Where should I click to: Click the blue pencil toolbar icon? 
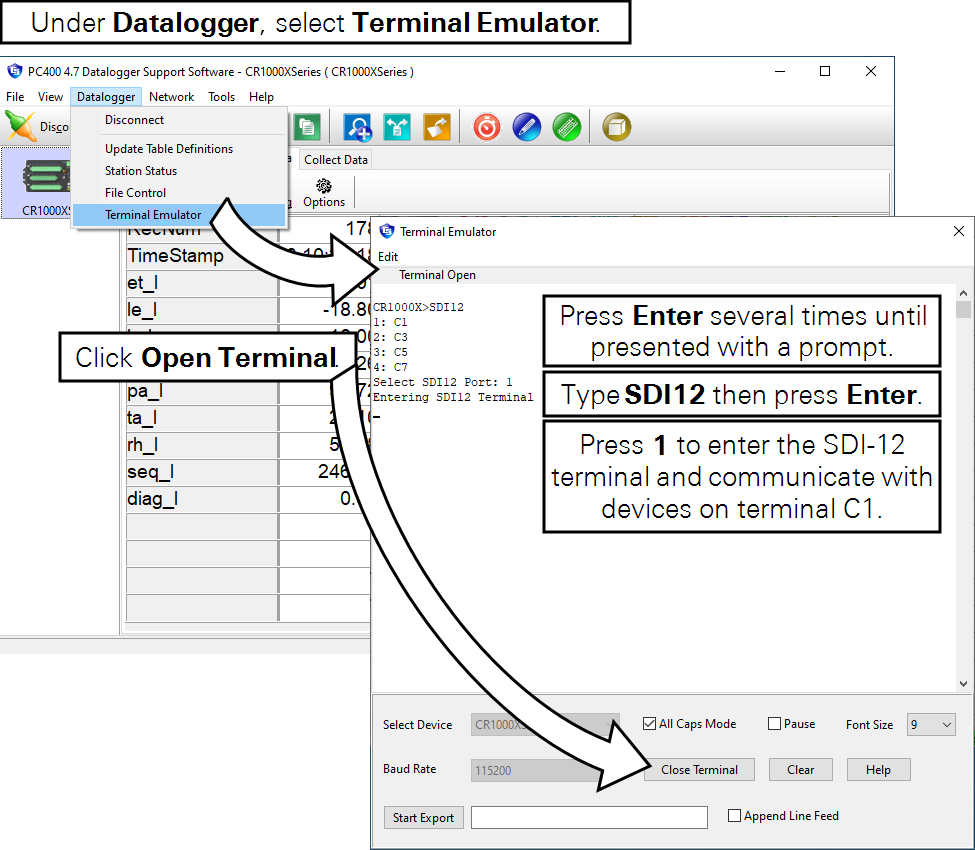(x=527, y=127)
